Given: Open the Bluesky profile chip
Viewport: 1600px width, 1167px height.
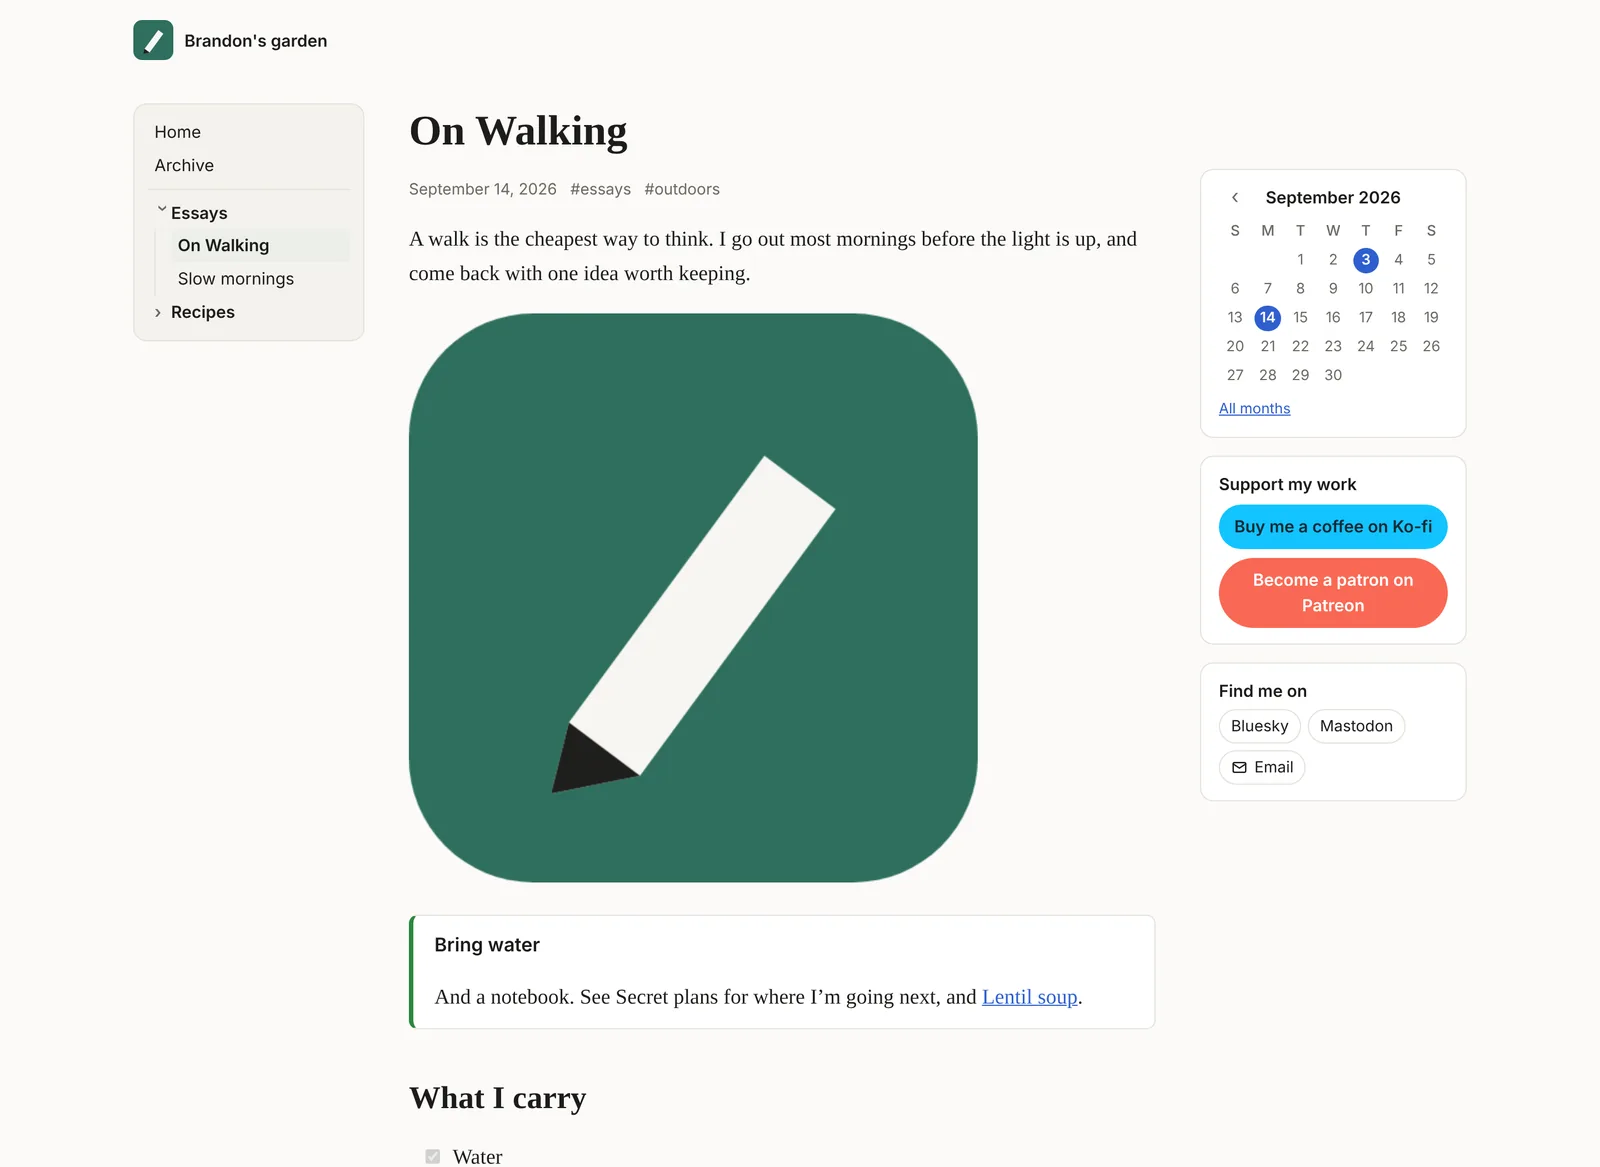Looking at the screenshot, I should pyautogui.click(x=1259, y=726).
